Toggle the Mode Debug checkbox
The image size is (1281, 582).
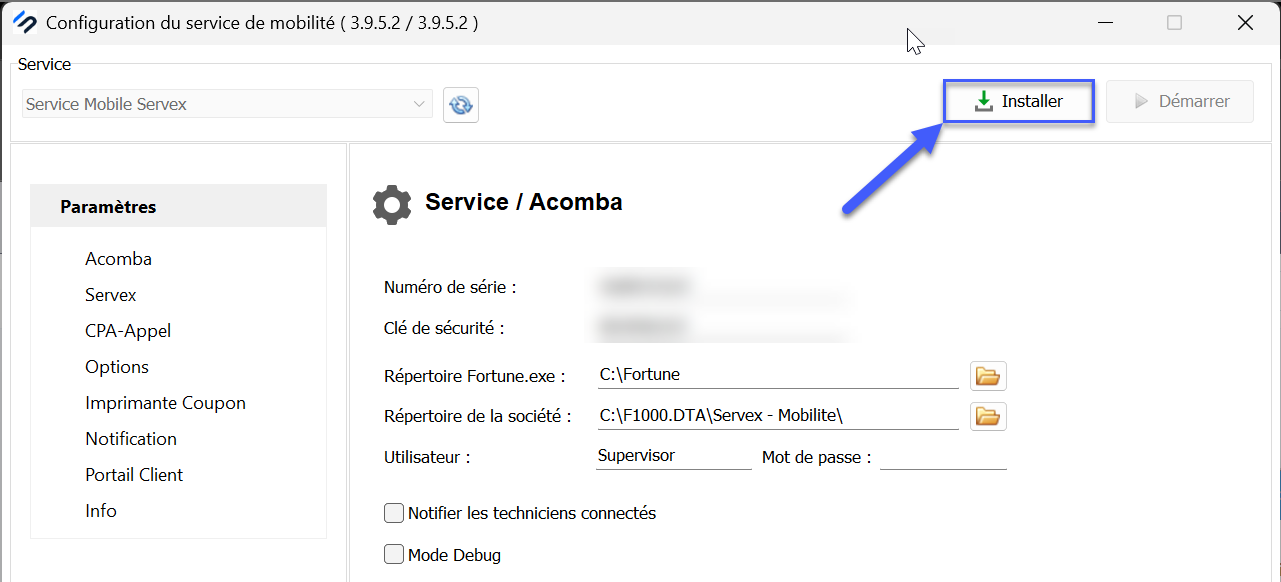click(394, 554)
